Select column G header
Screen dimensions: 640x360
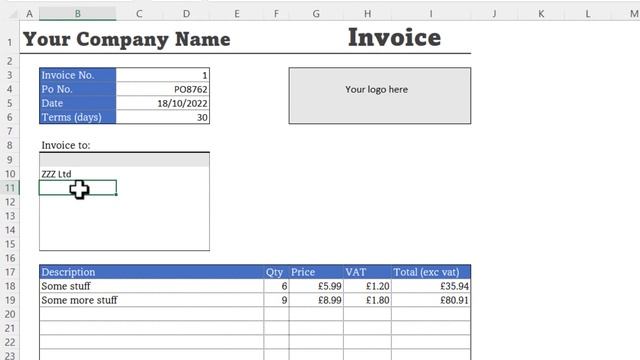[316, 14]
